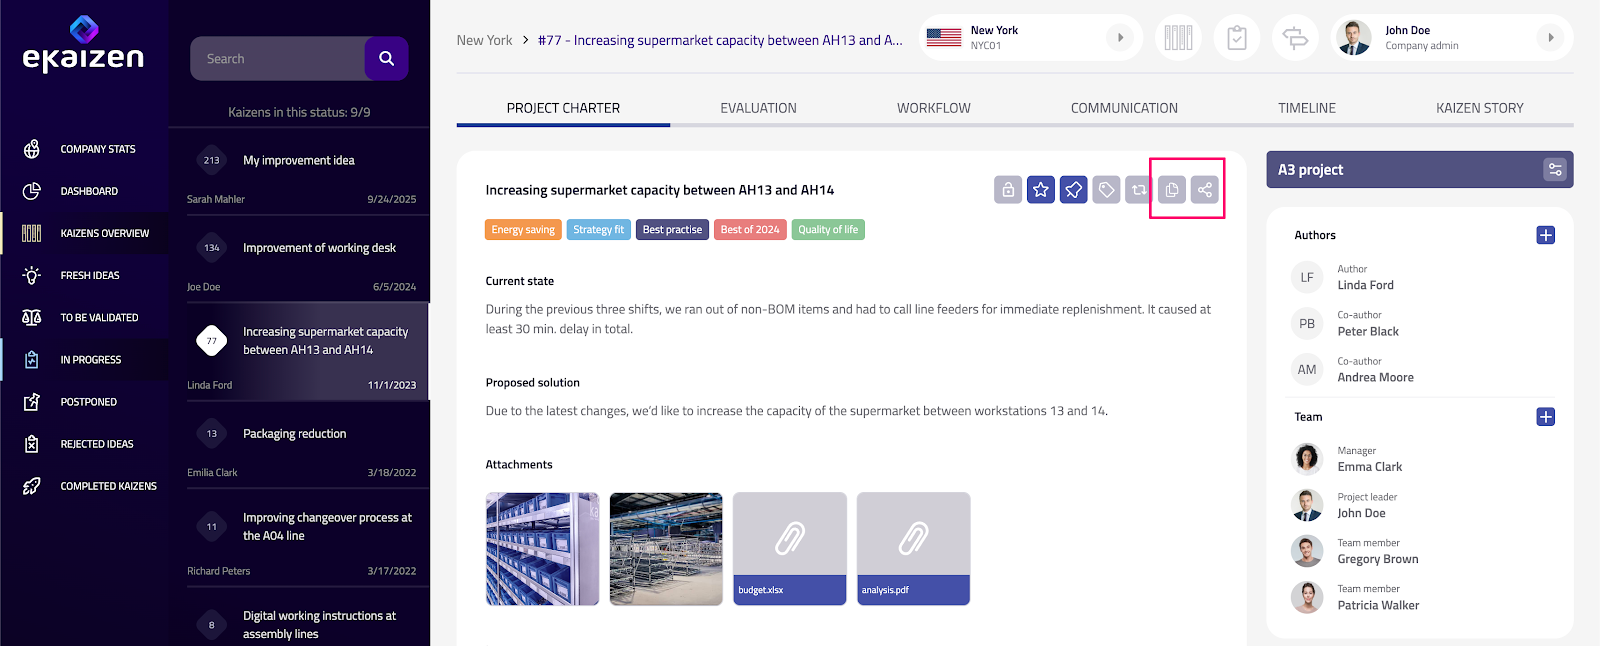This screenshot has height=646, width=1600.
Task: Click the convert arrows icon in kaizen toolbar
Action: tap(1139, 189)
